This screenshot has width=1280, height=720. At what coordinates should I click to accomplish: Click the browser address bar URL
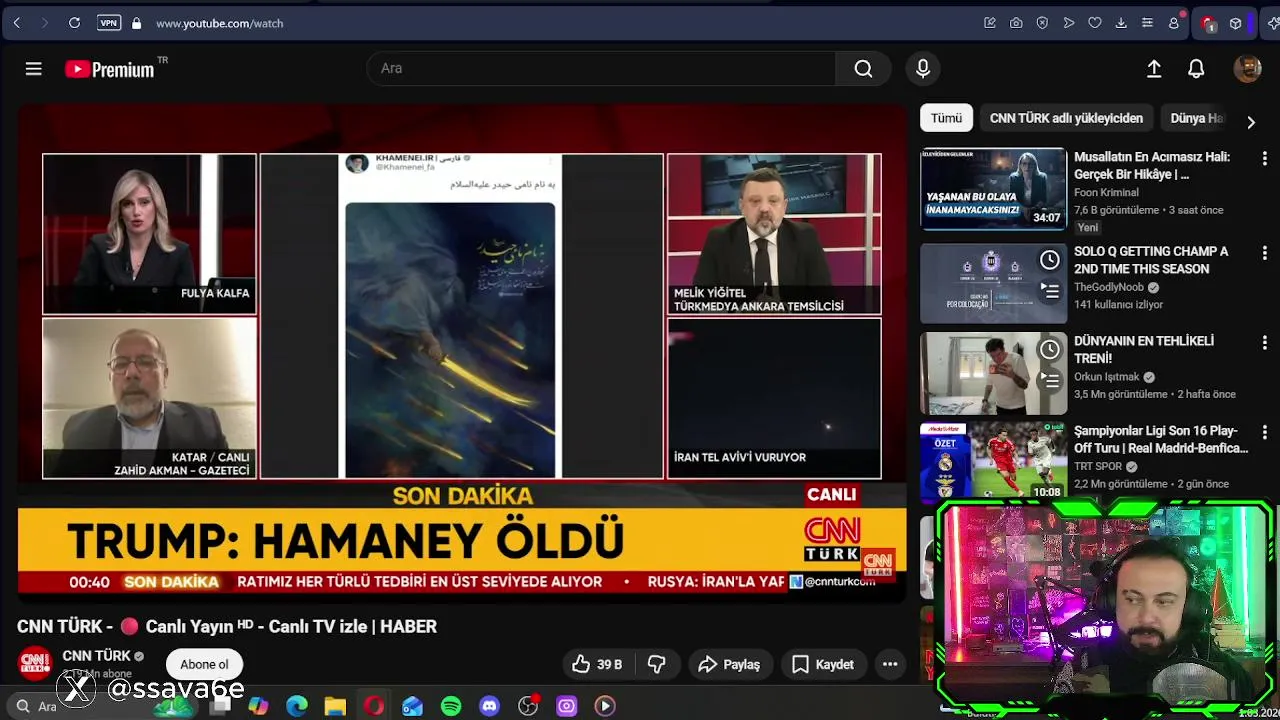219,23
